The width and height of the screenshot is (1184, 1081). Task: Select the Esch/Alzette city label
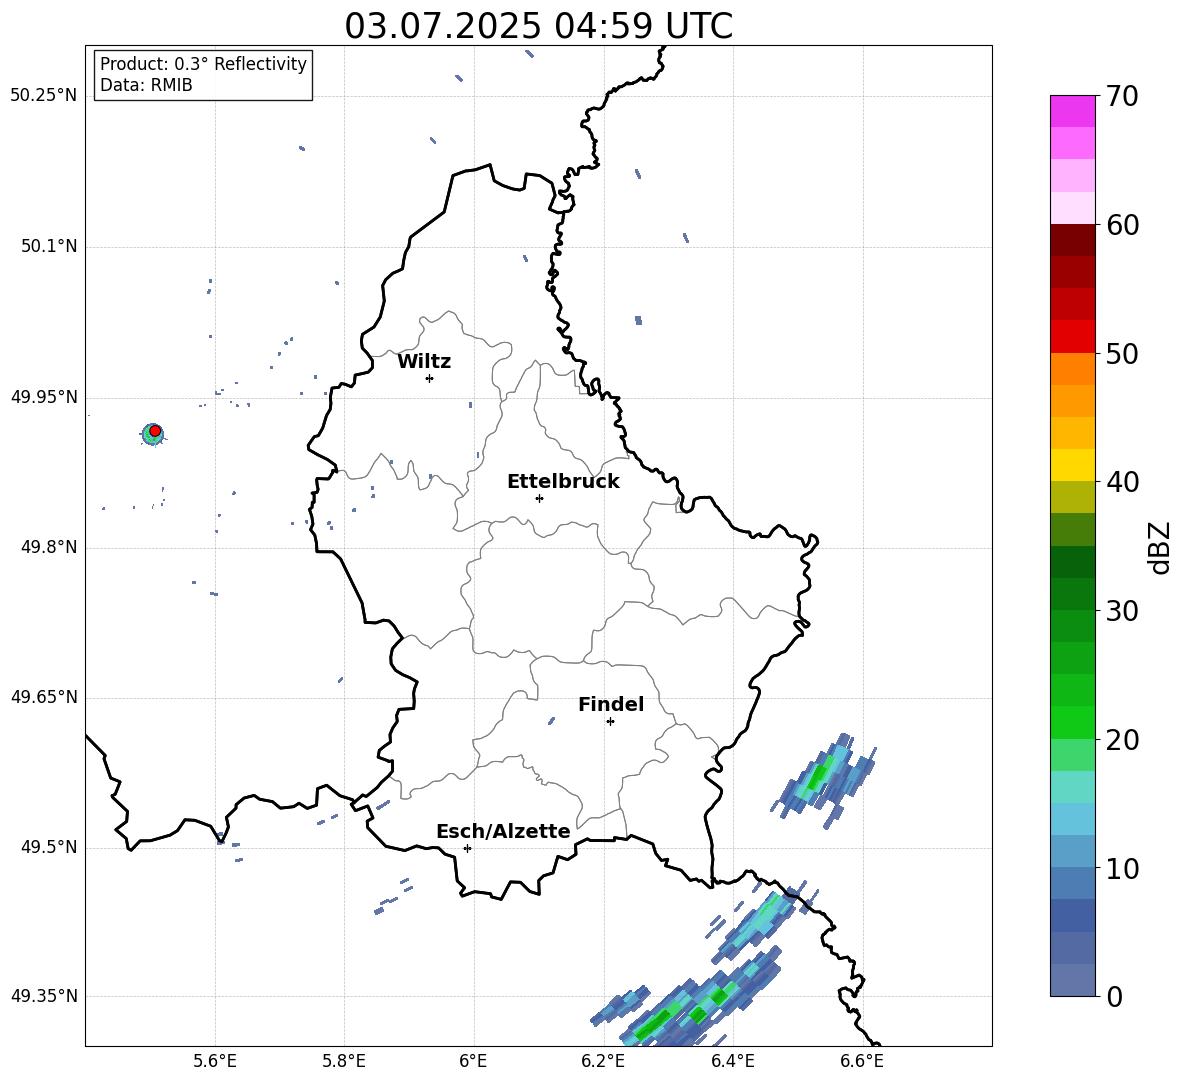[503, 831]
